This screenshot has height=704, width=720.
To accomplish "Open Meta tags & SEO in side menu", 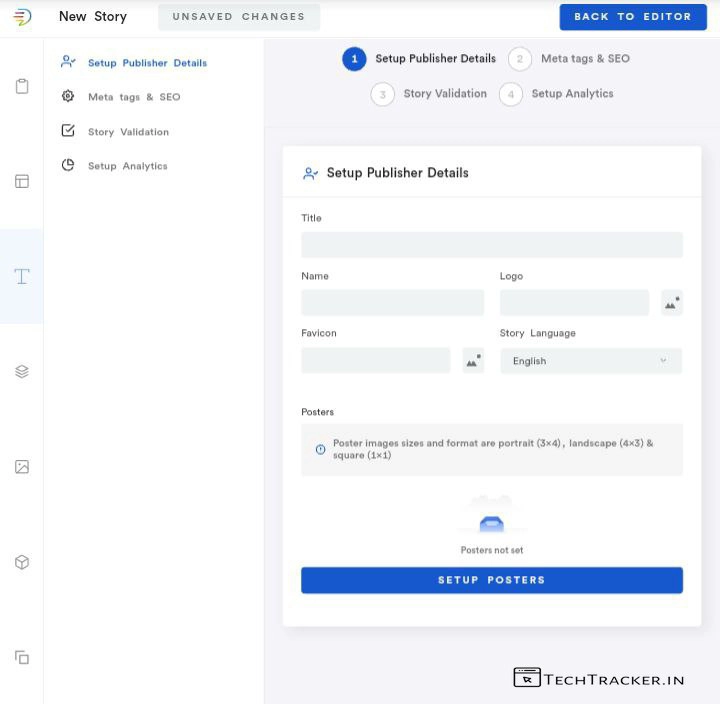I will pyautogui.click(x=134, y=97).
